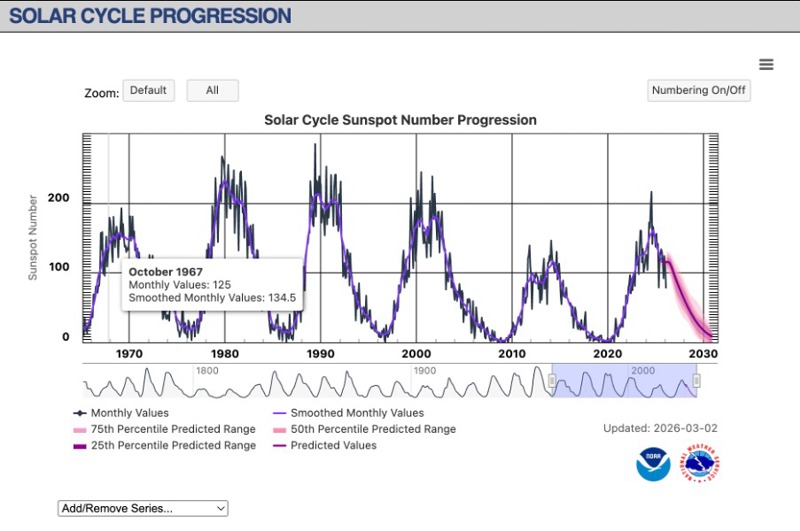Viewport: 800px width, 531px height.
Task: Open the chart hamburger context menu
Action: pyautogui.click(x=766, y=65)
